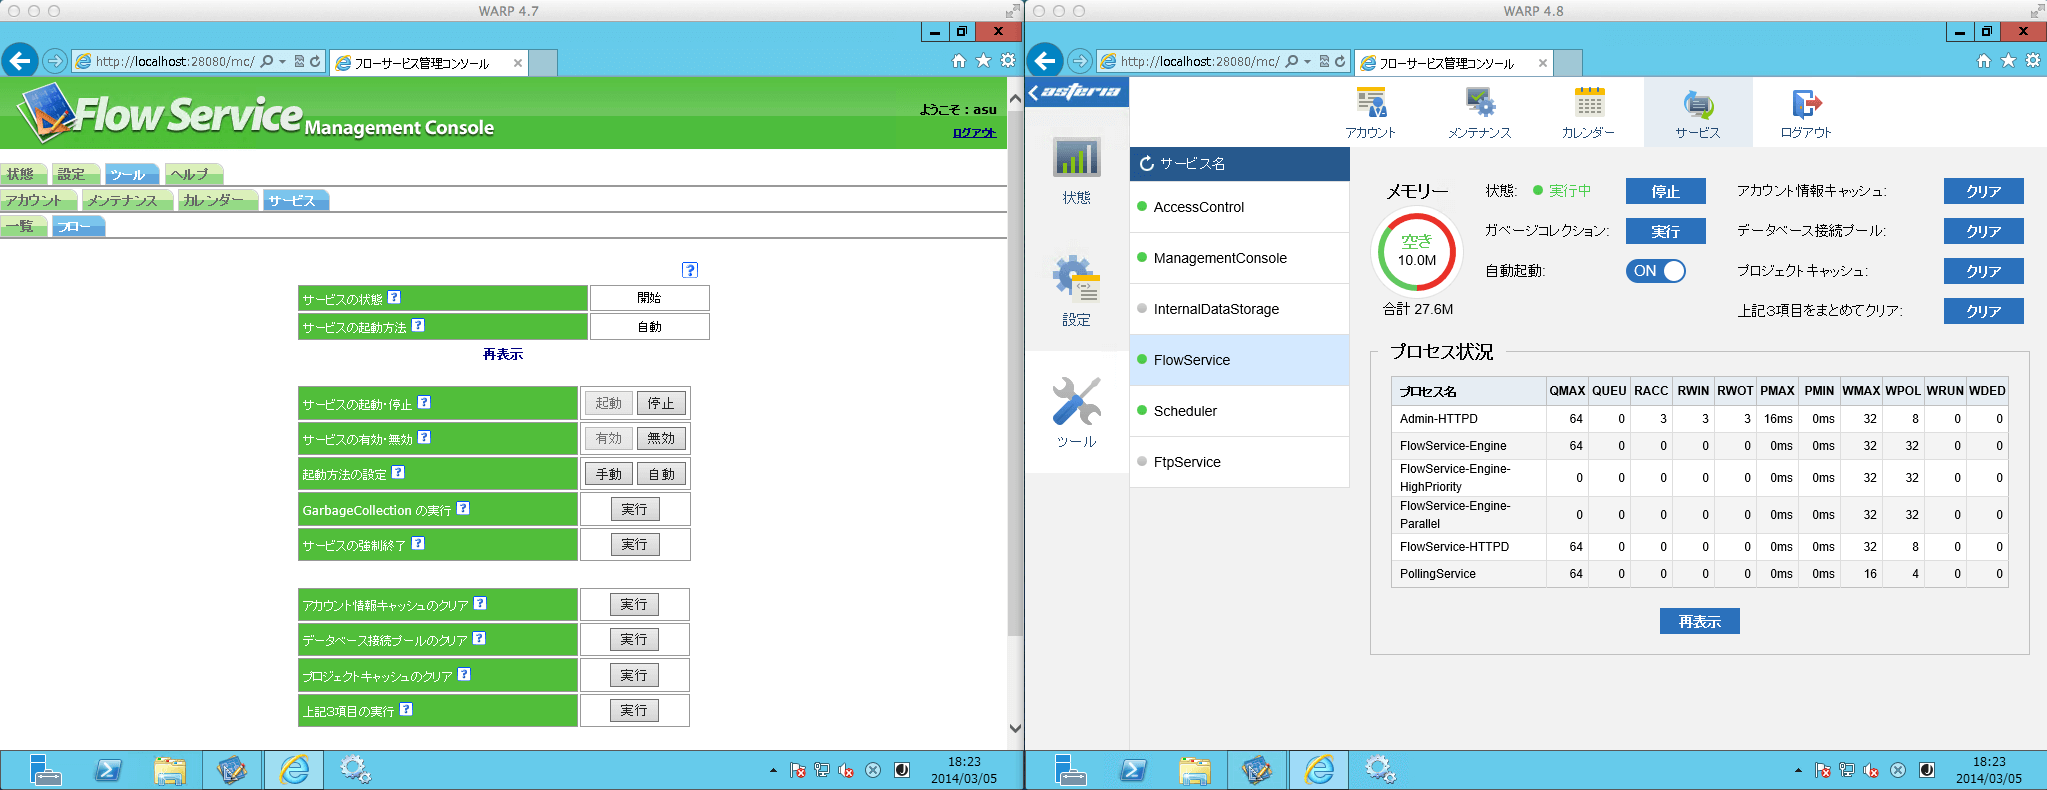Open favorites star in WARP 4.8 browser
The image size is (2047, 790).
click(x=2008, y=61)
